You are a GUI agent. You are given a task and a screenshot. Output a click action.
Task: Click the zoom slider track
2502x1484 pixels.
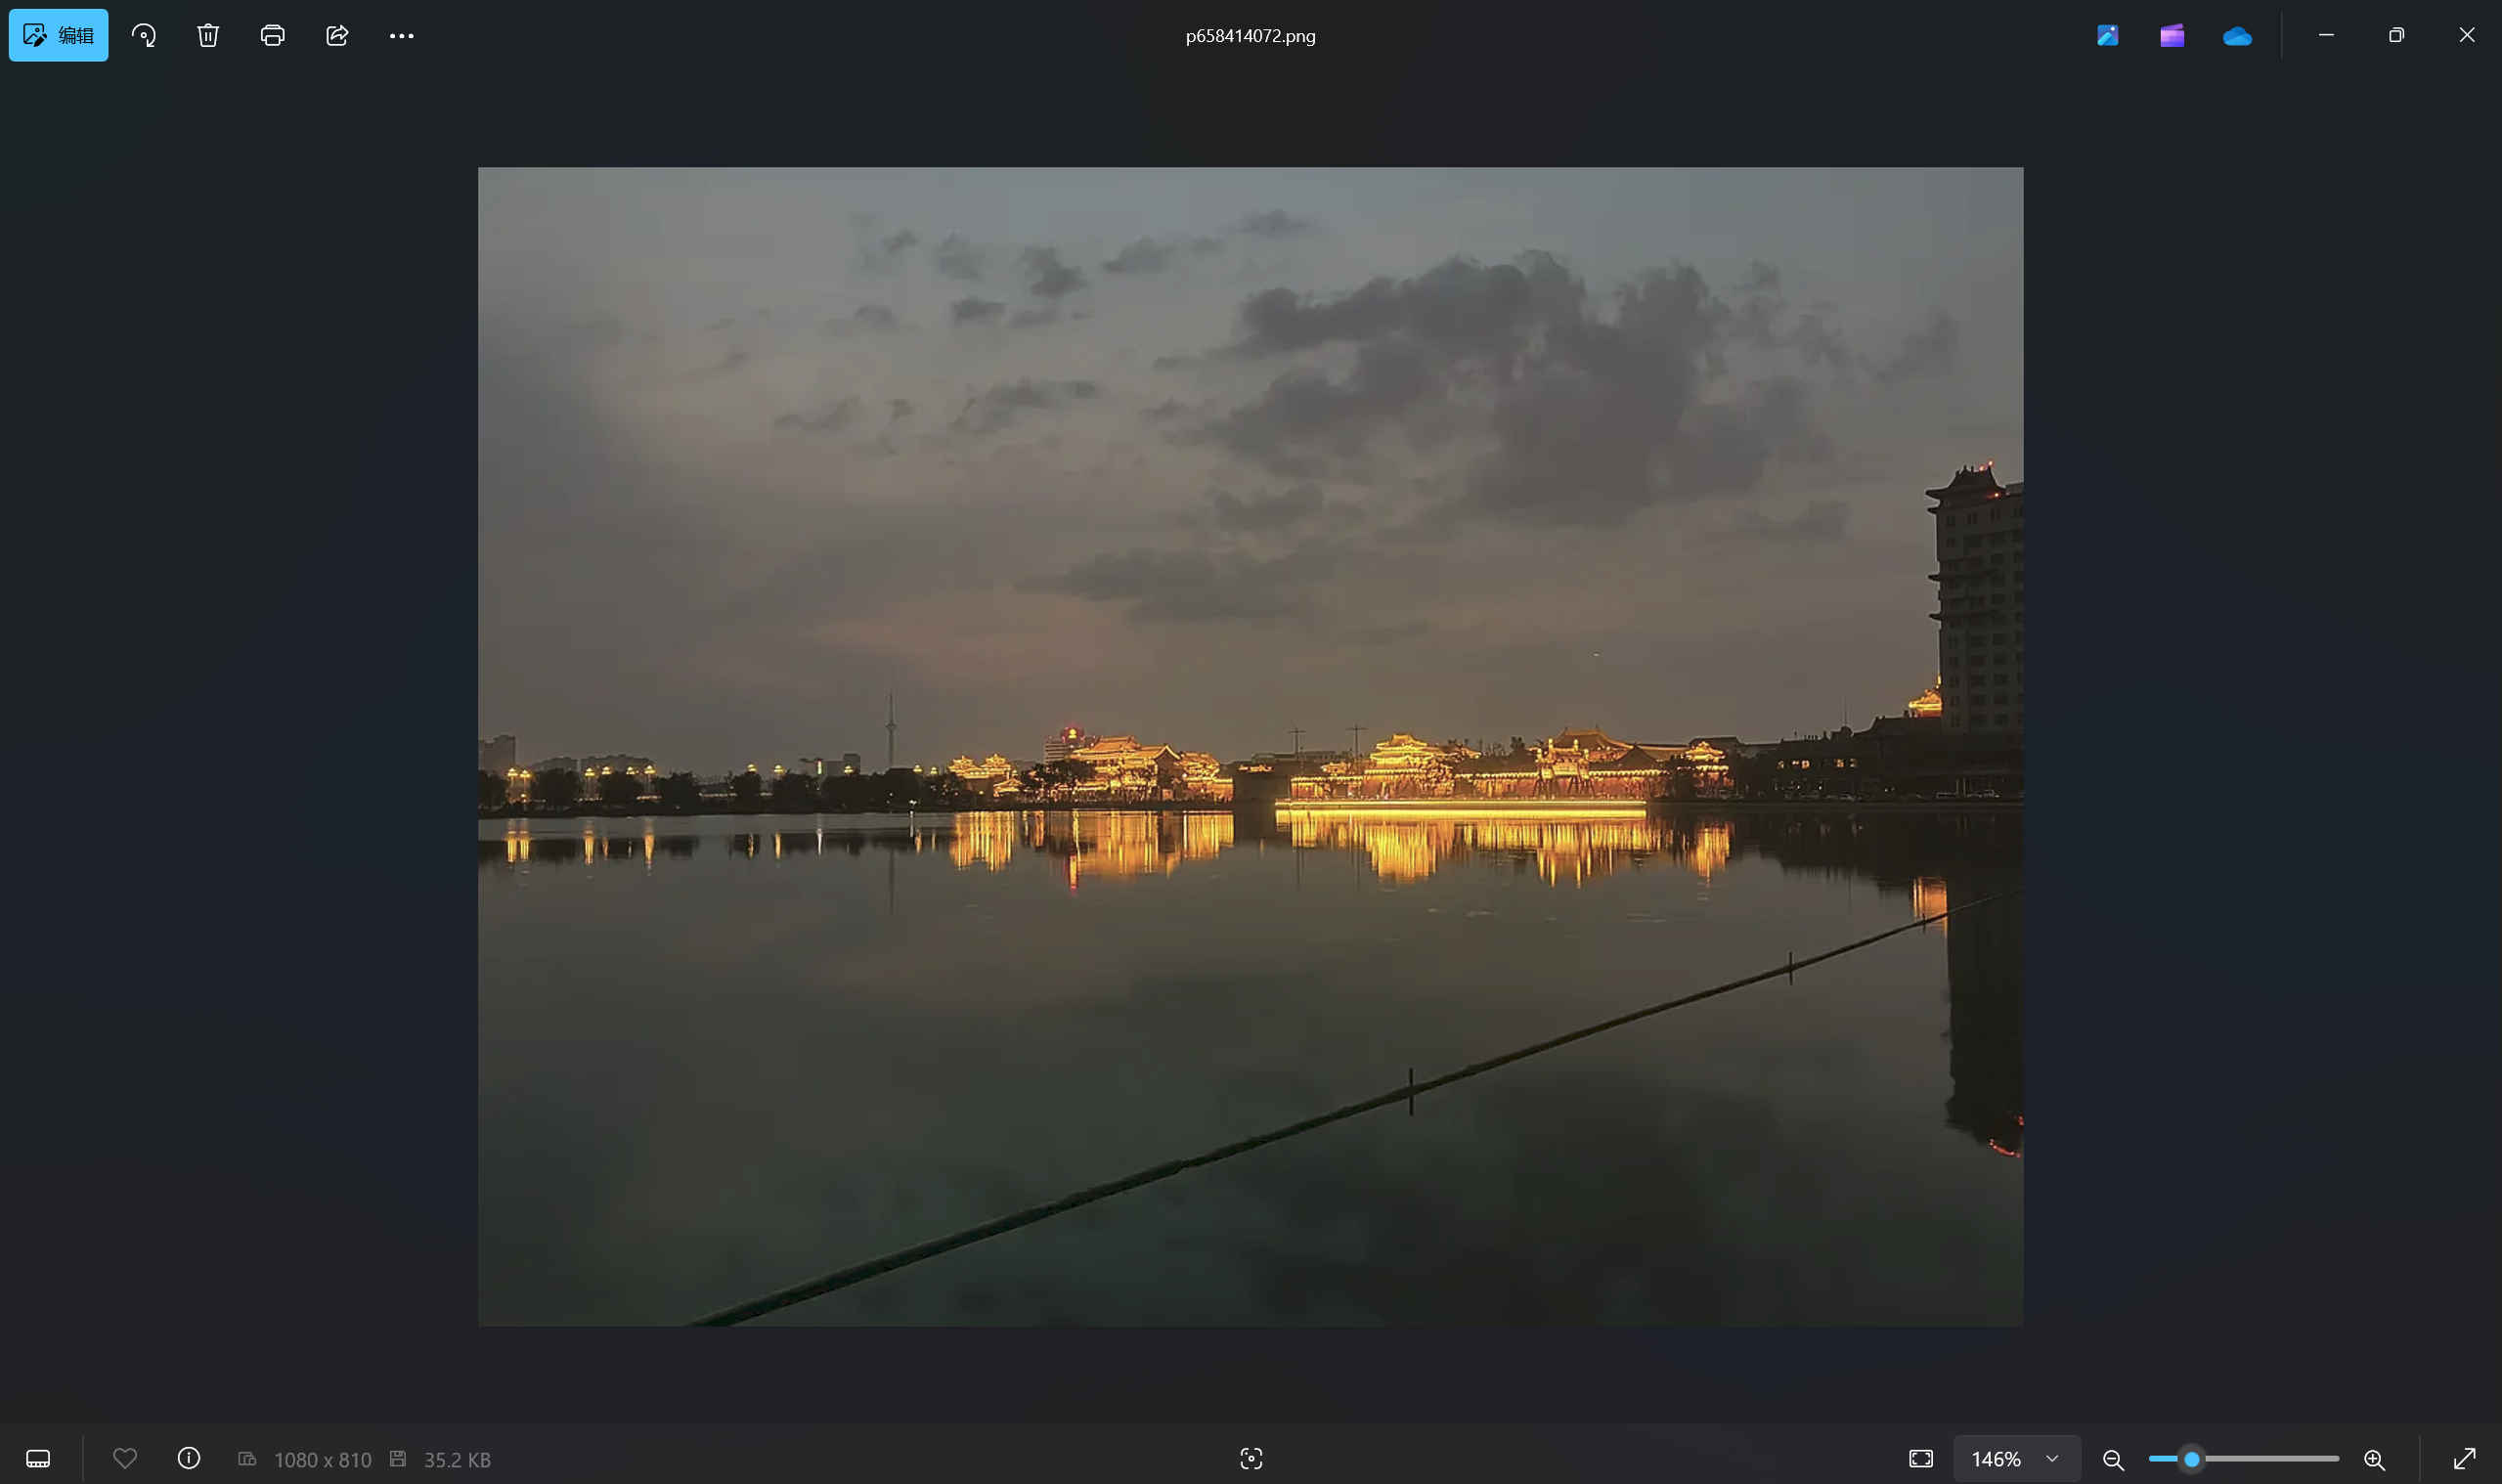coord(2243,1459)
